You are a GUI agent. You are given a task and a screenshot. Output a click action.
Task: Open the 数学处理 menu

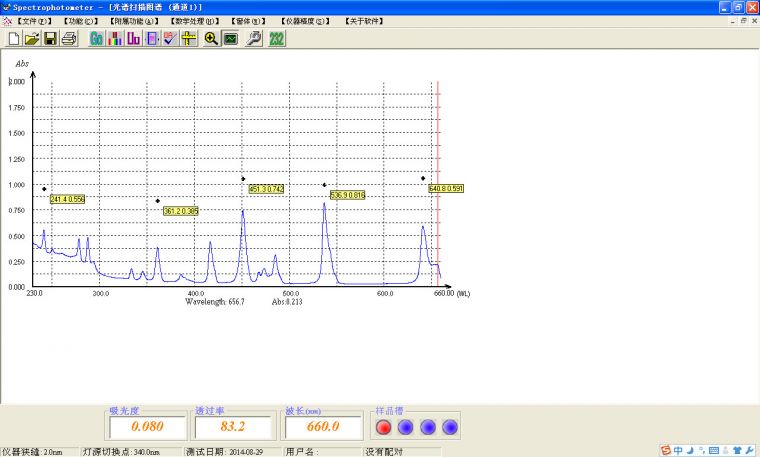click(192, 20)
